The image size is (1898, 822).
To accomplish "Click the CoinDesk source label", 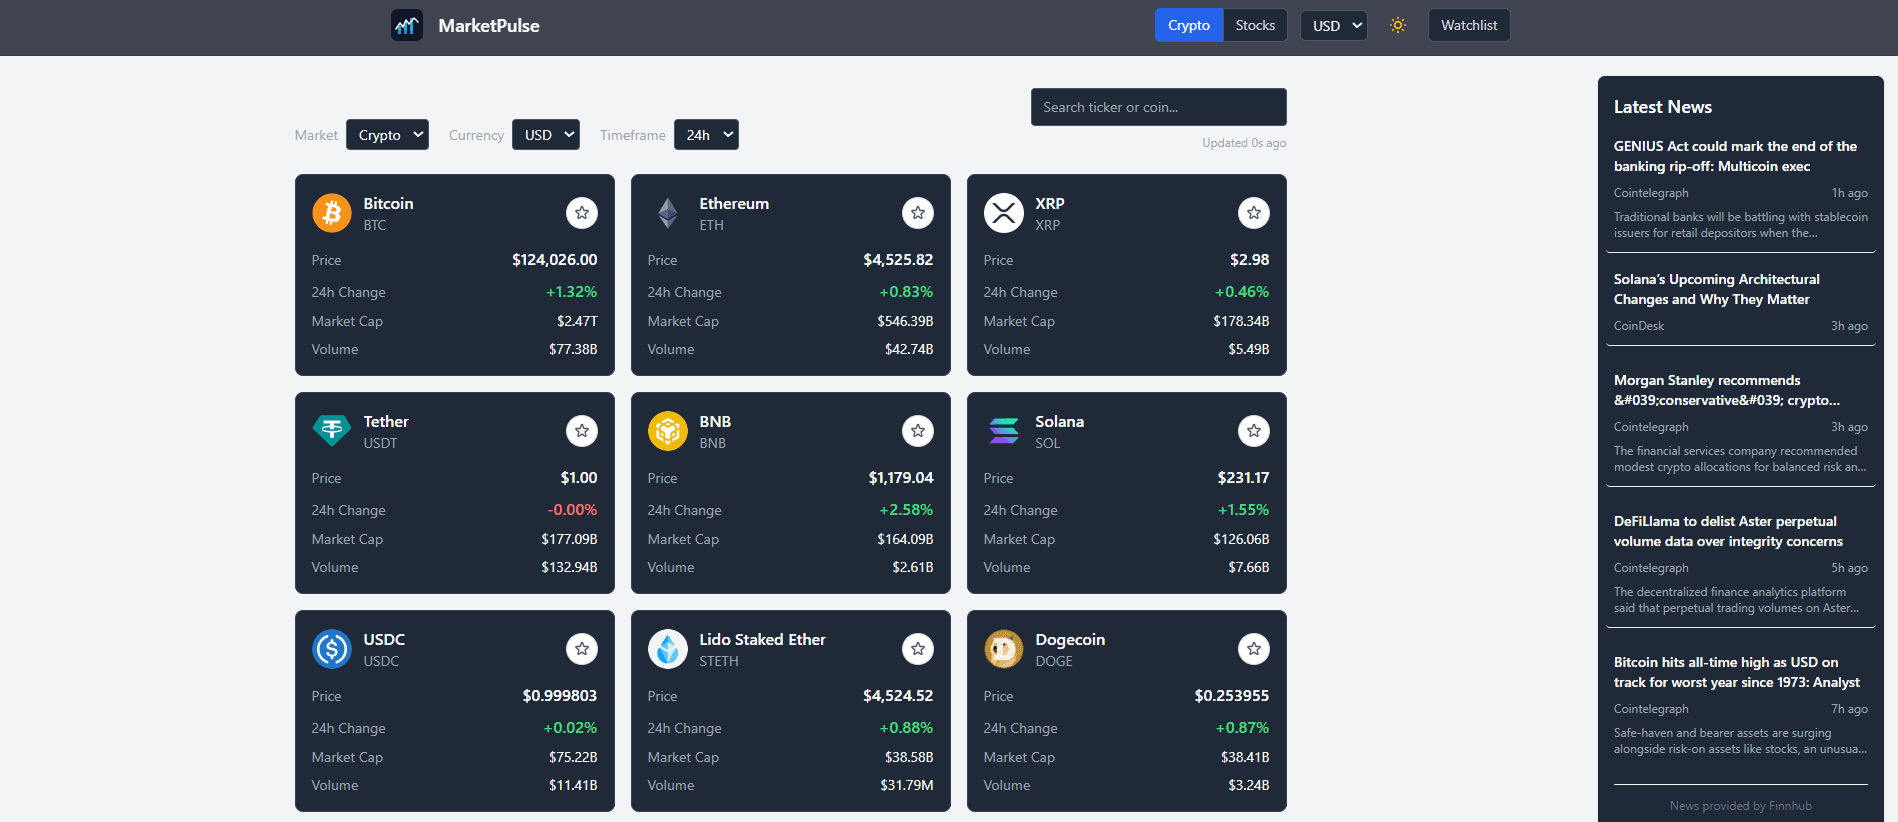I will click(x=1639, y=326).
